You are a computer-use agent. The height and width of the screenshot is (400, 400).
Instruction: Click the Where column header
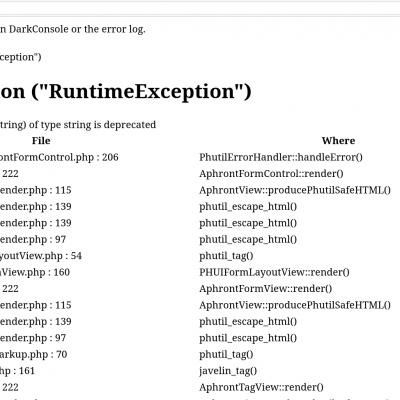tap(338, 141)
